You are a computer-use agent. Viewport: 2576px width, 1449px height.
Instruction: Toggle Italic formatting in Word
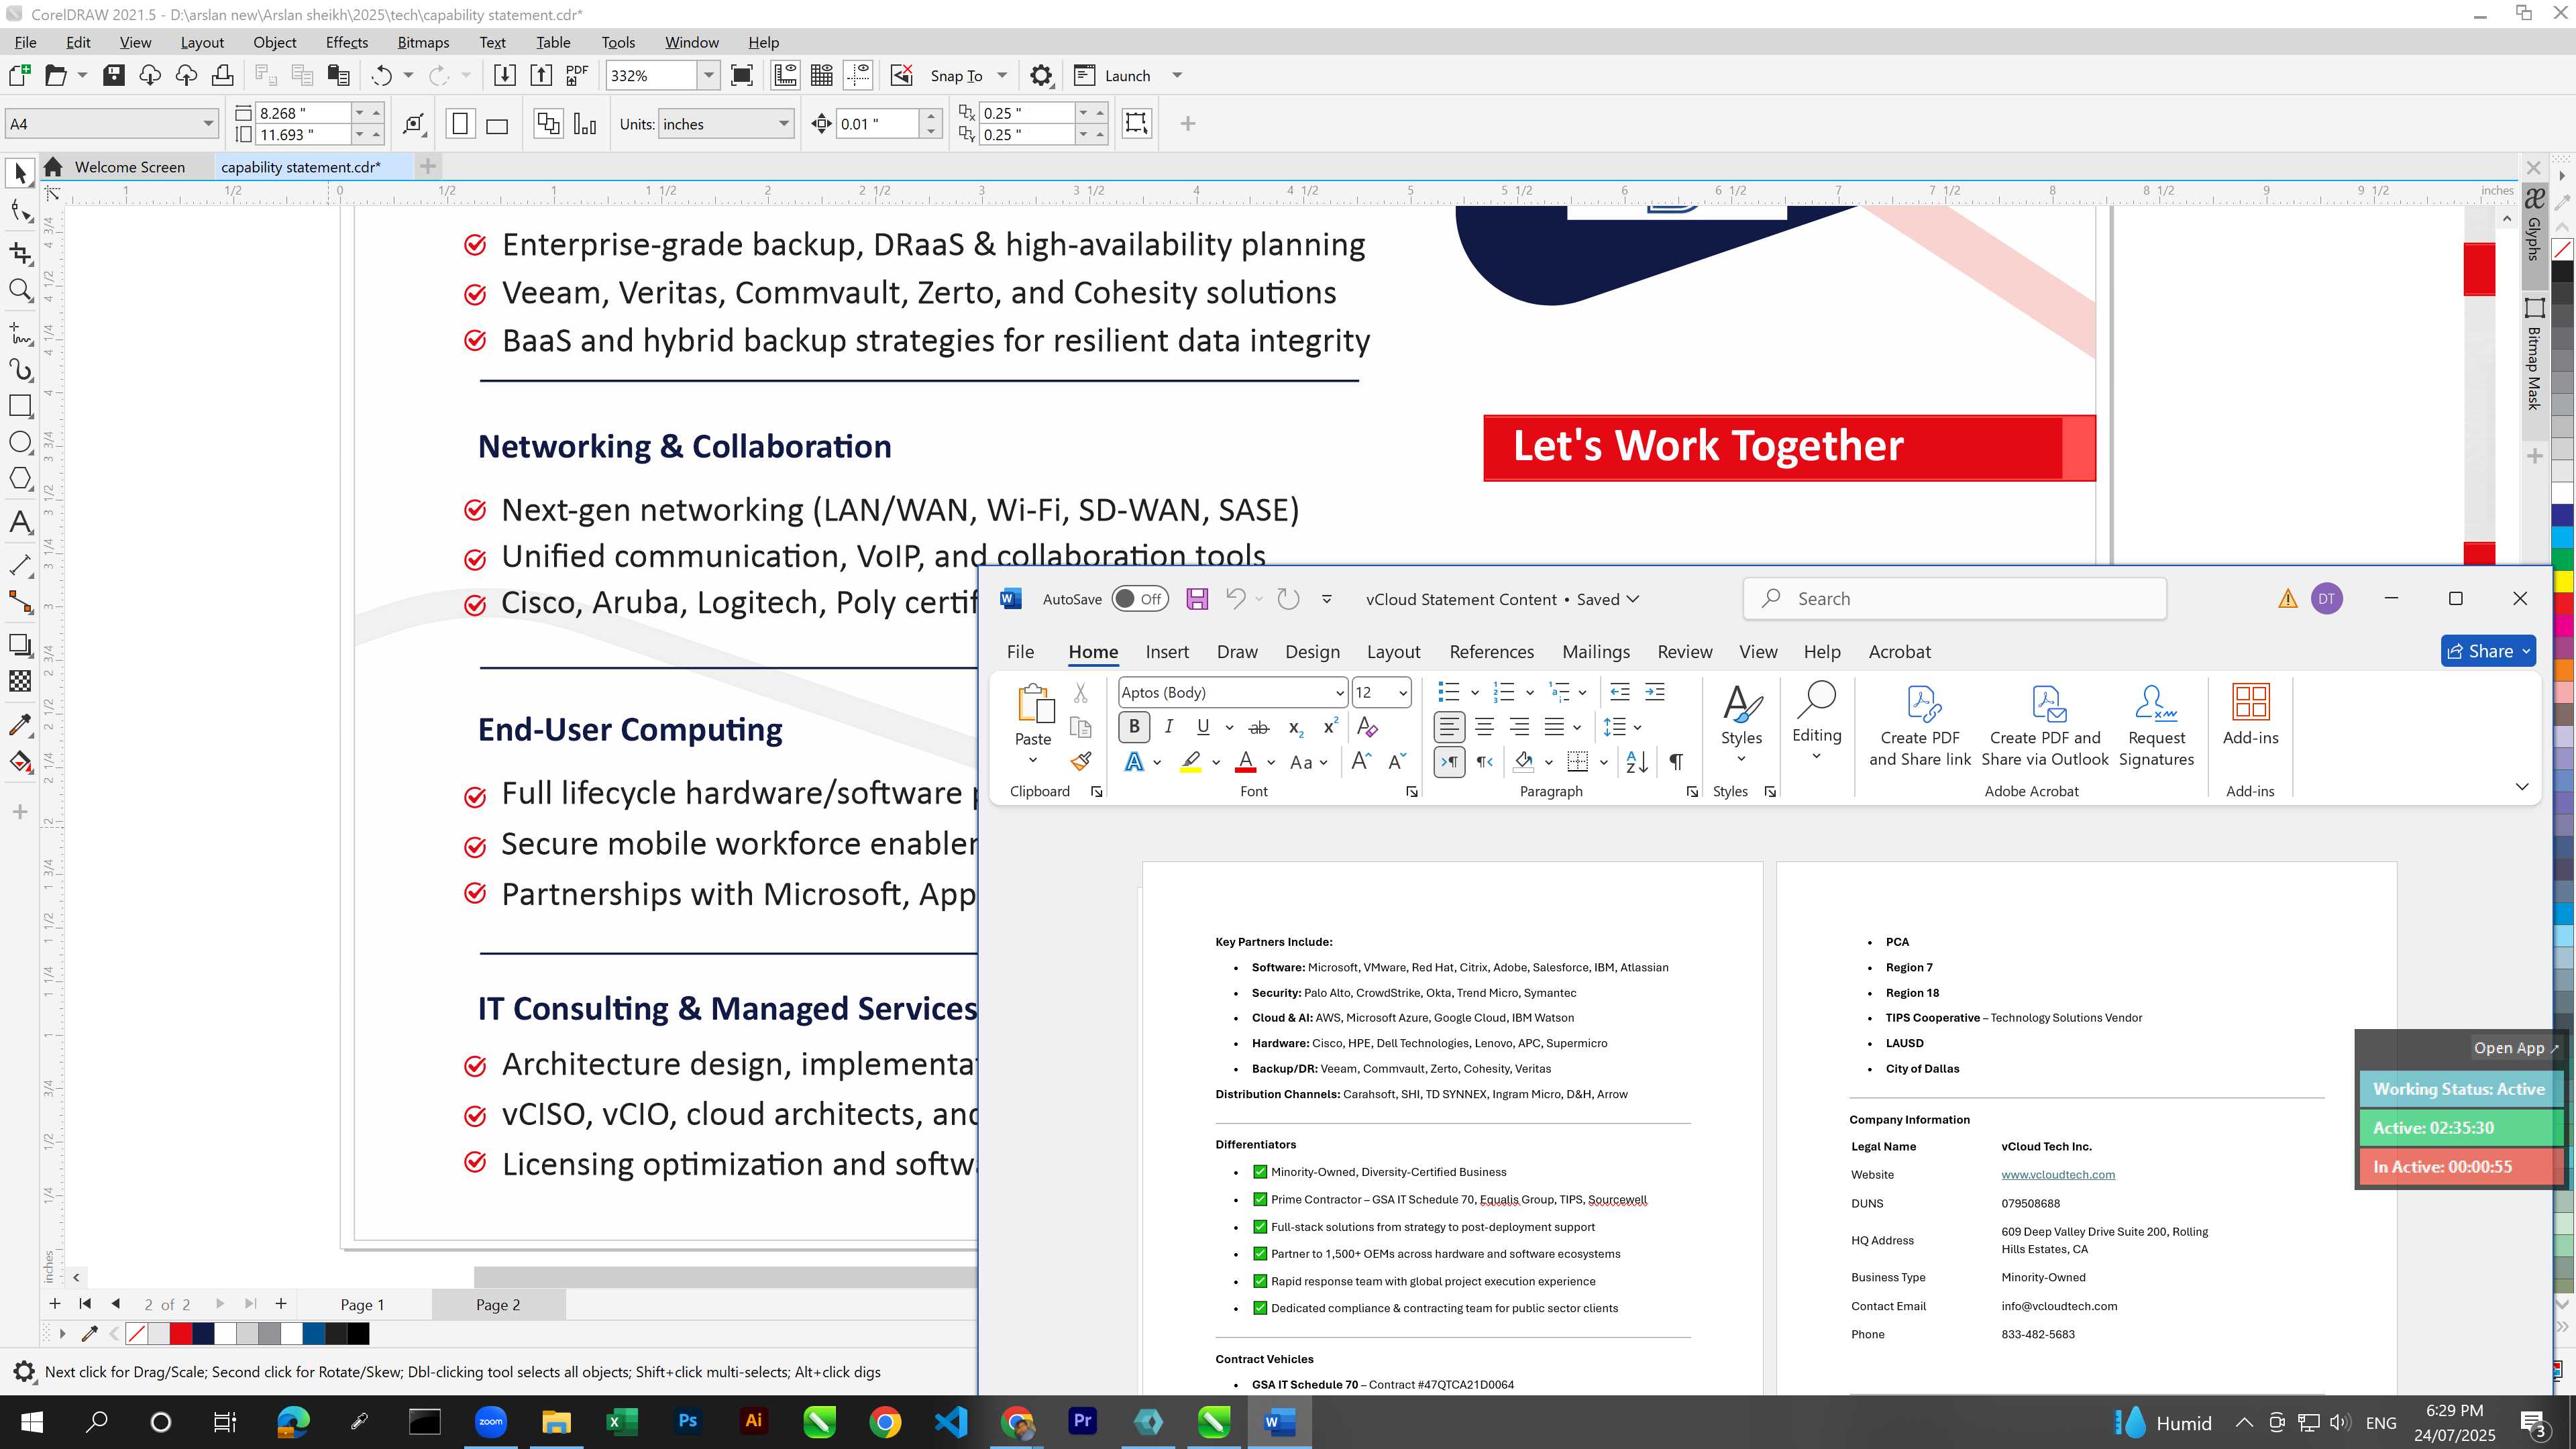click(1168, 727)
